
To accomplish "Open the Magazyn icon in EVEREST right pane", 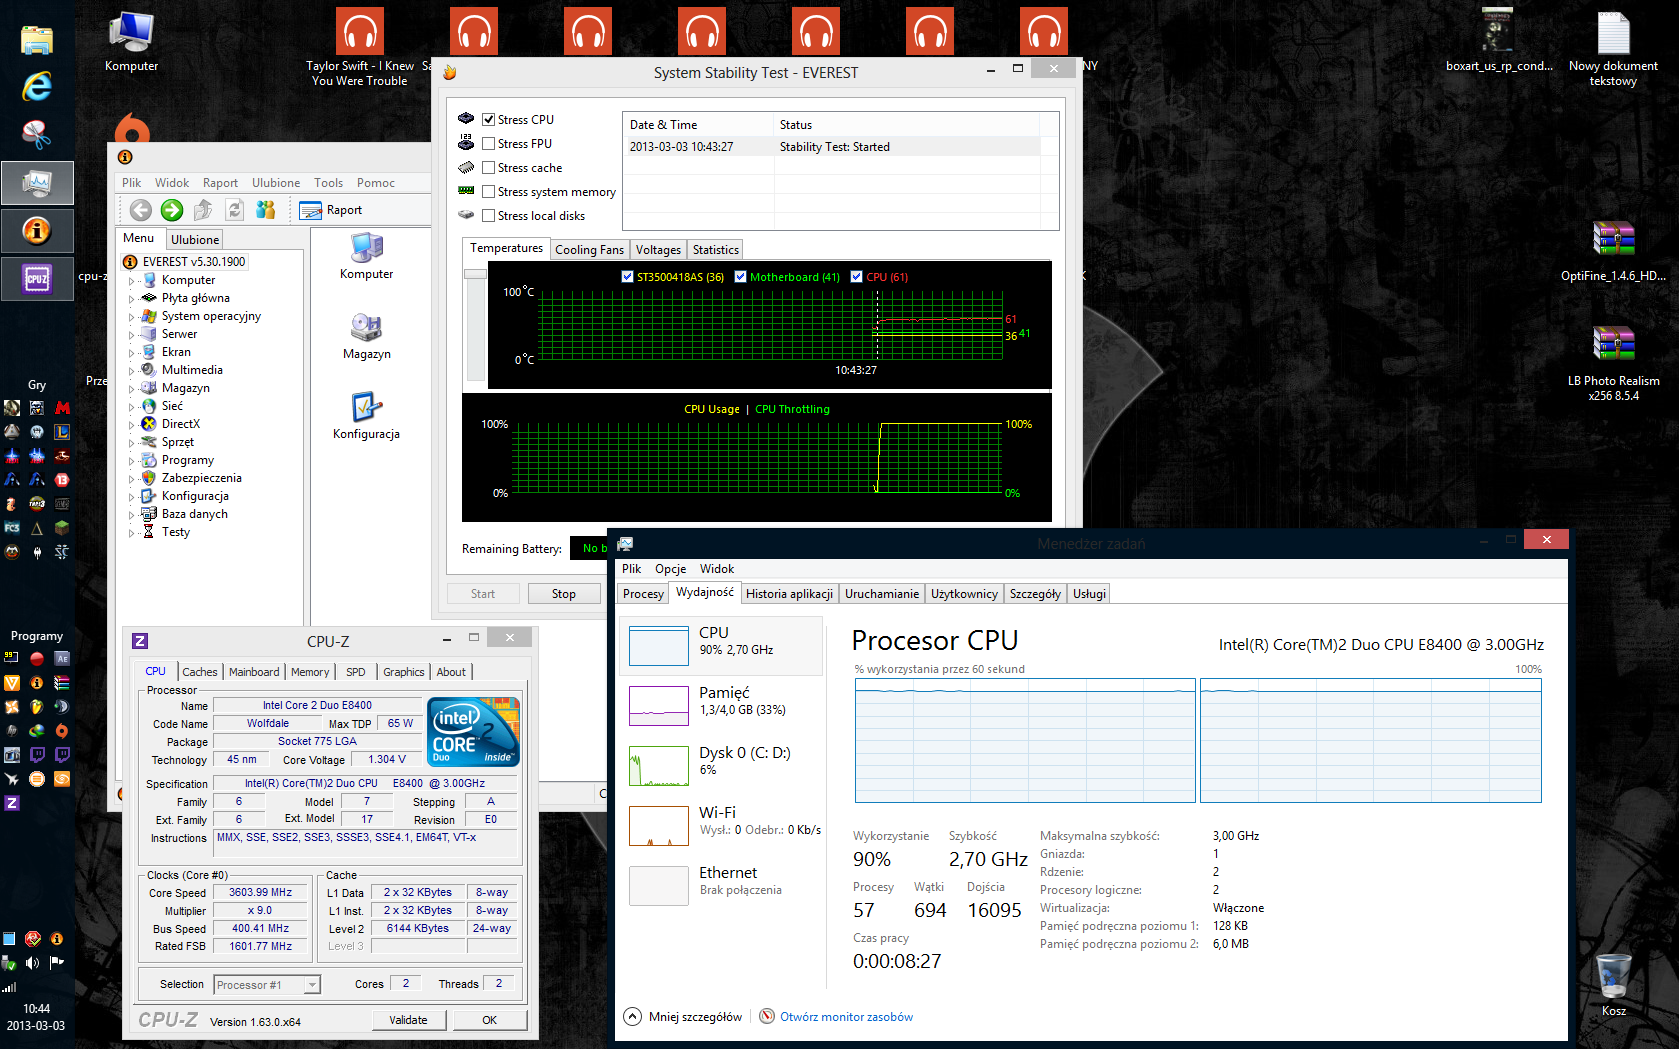I will 367,337.
